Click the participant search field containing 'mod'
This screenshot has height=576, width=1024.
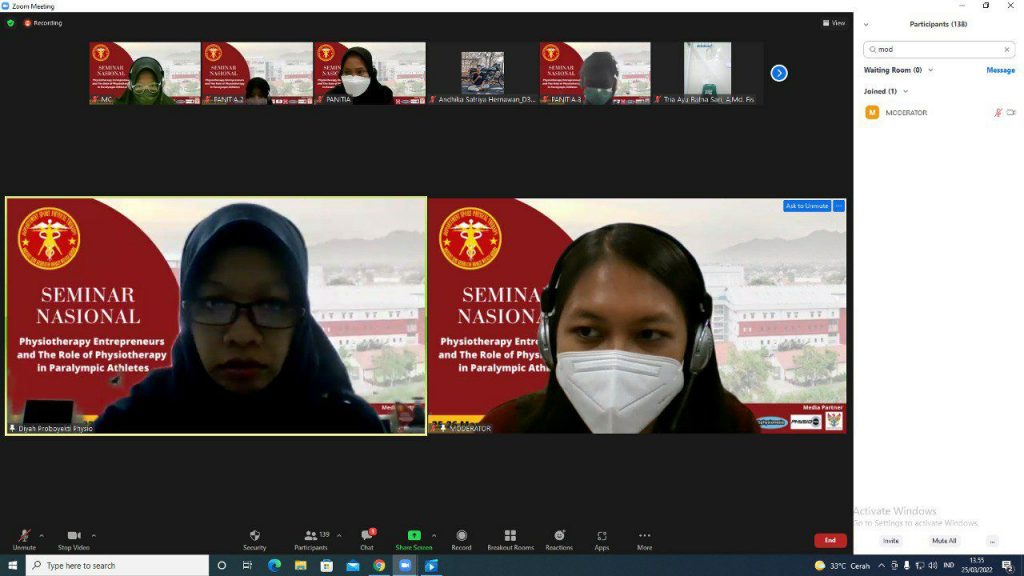coord(938,49)
